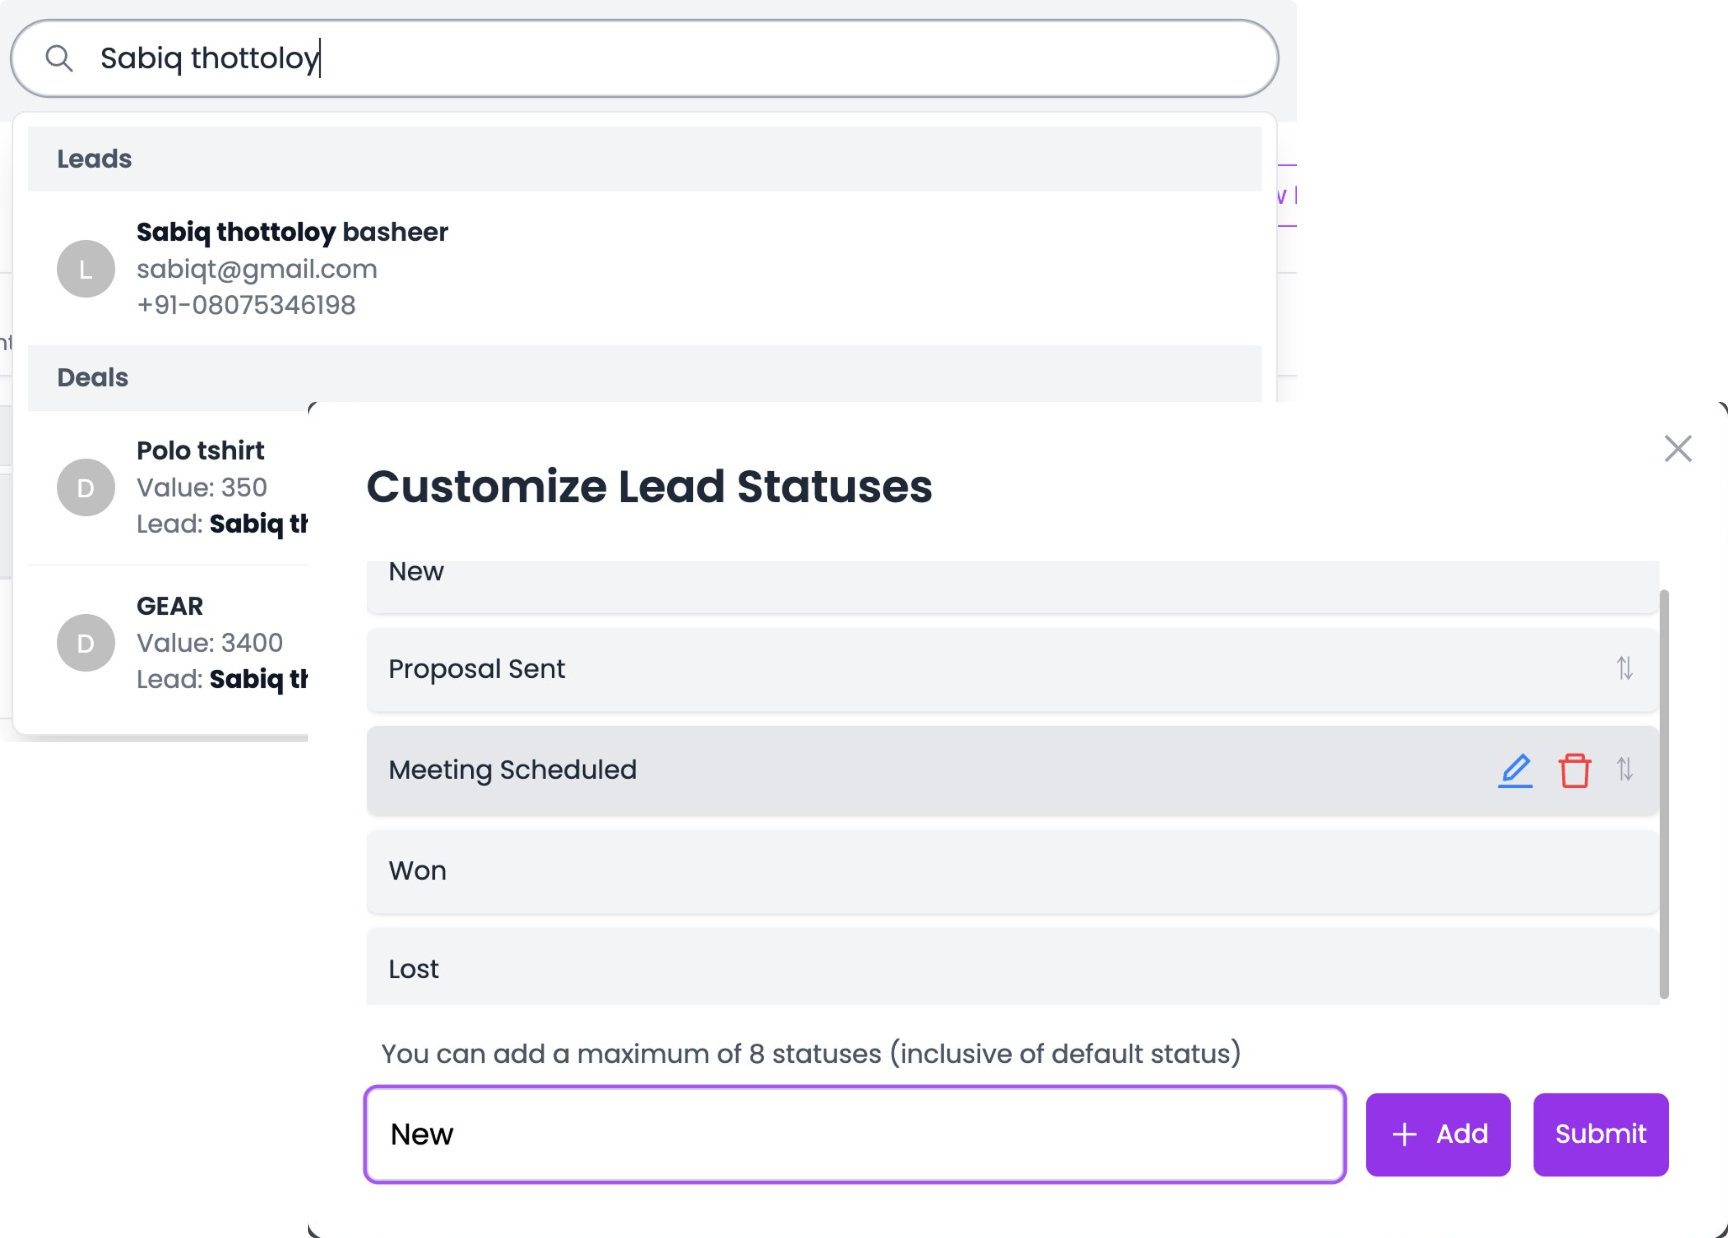Click the Add status button
Screen dimensions: 1728x1238
(x=1438, y=1134)
